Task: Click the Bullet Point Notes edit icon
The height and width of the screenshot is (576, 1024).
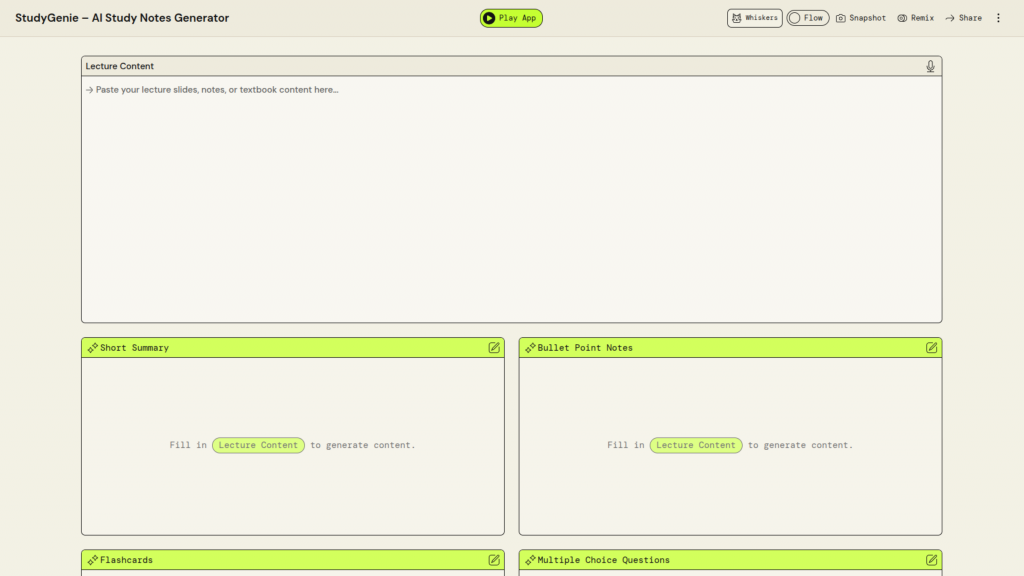Action: (931, 348)
